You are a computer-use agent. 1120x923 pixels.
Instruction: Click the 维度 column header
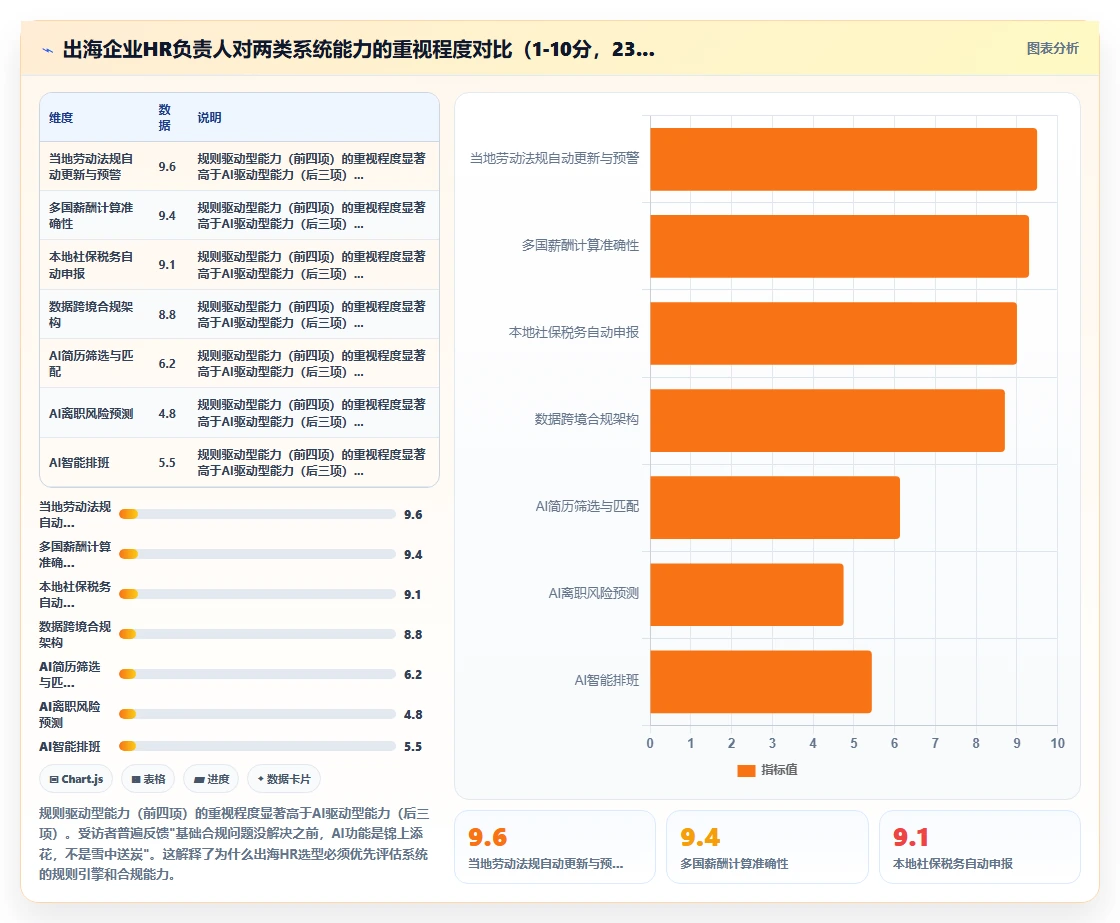pyautogui.click(x=61, y=118)
